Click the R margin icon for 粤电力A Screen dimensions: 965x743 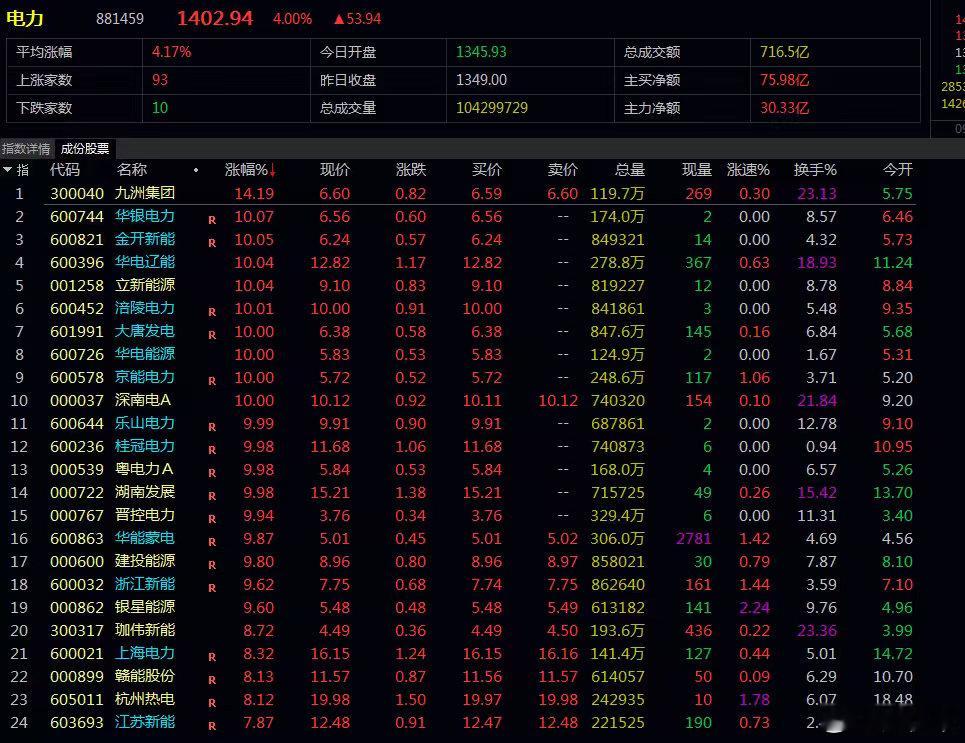(212, 473)
